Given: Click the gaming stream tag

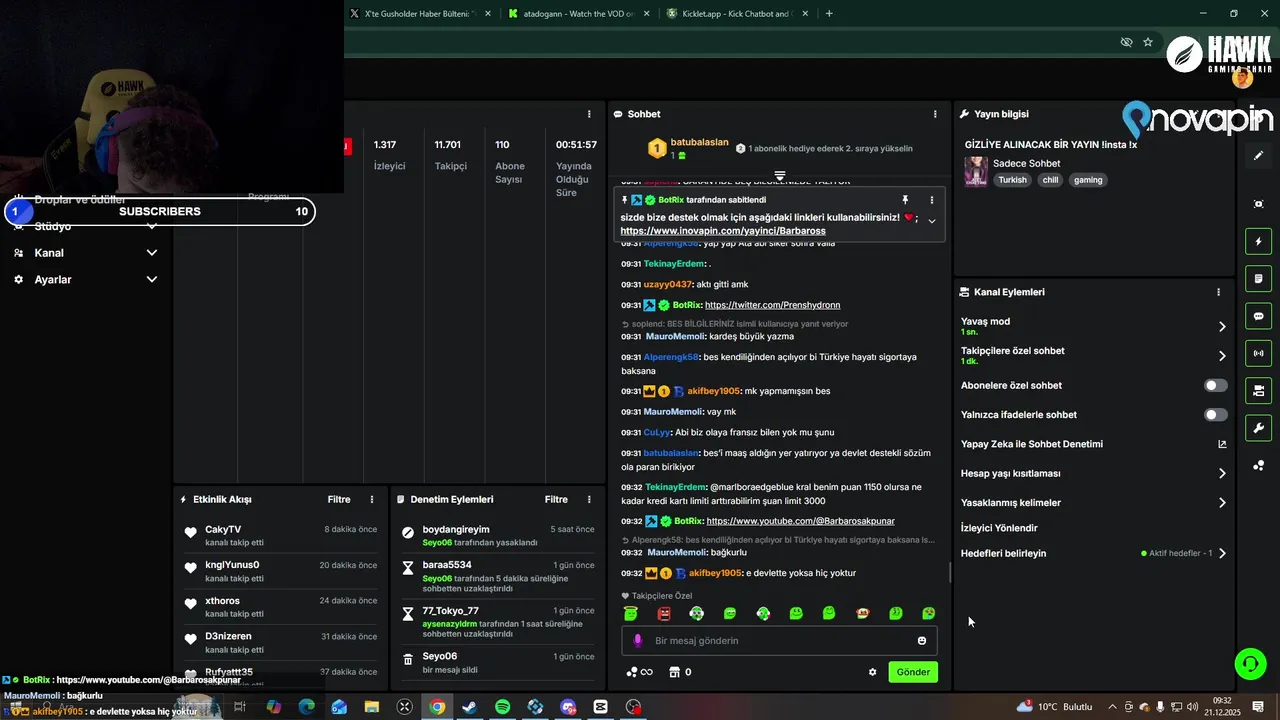Looking at the screenshot, I should point(1088,180).
